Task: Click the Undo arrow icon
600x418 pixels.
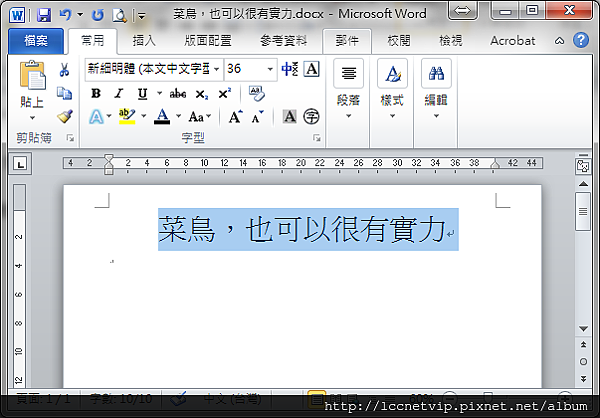Action: 65,15
